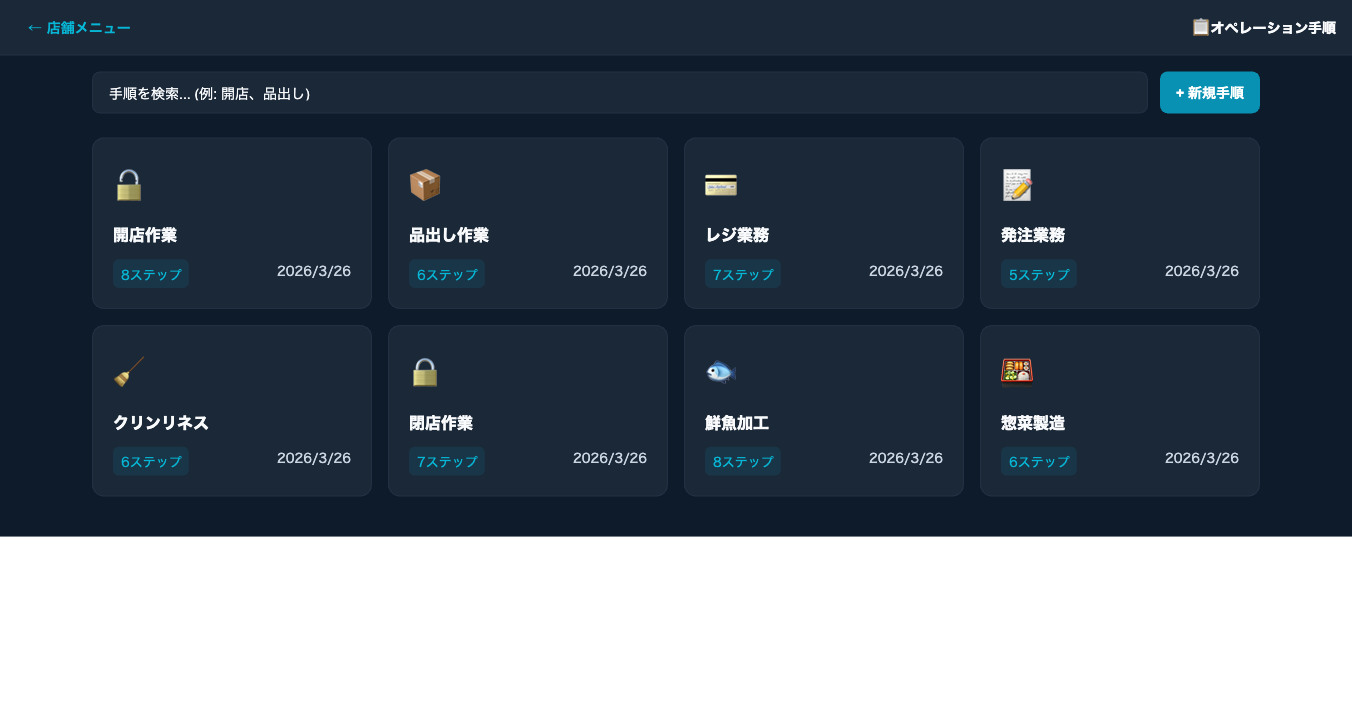
Task: Open the レジ業務 procedure card
Action: point(824,222)
